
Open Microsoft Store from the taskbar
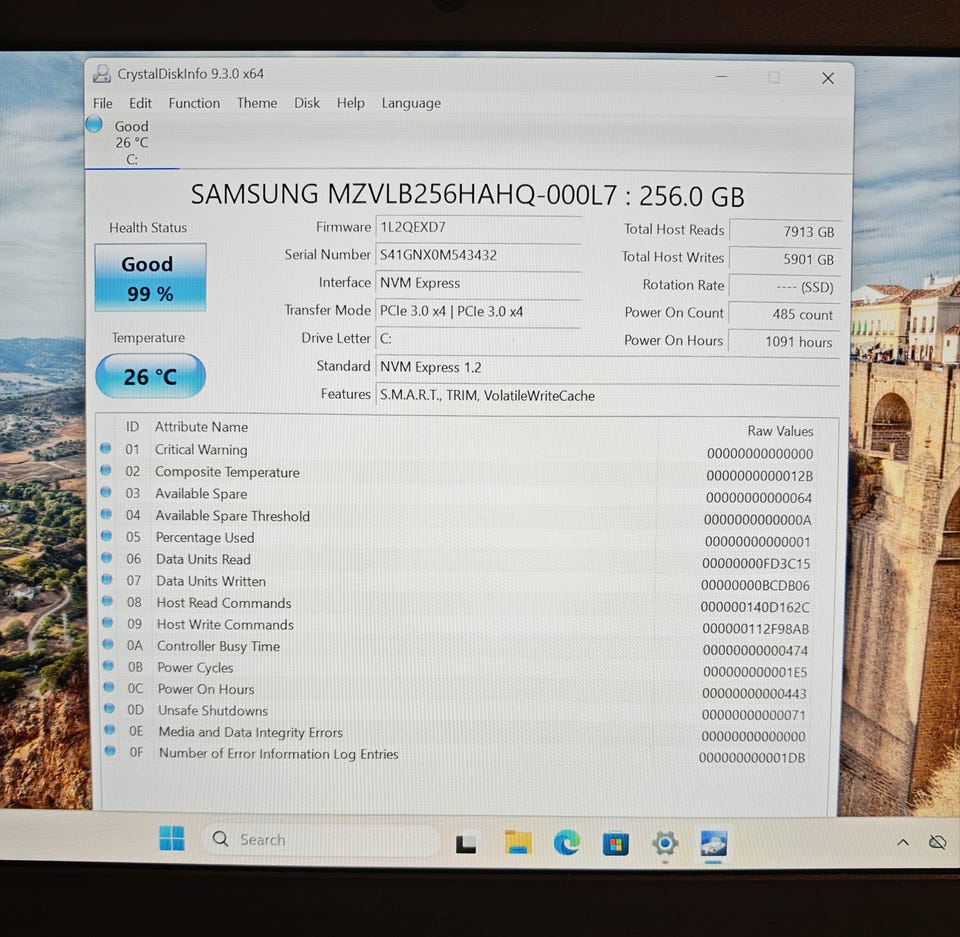pos(615,844)
